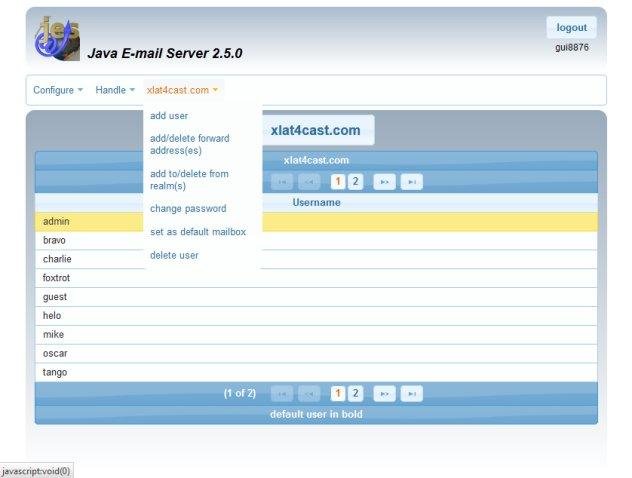The height and width of the screenshot is (478, 632).
Task: Click the xlat4cast.com page title
Action: tap(316, 130)
